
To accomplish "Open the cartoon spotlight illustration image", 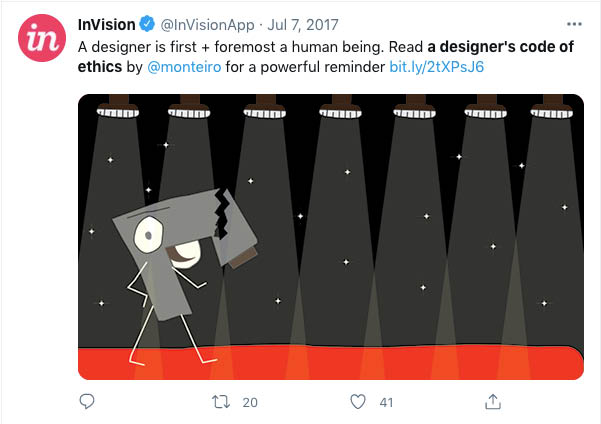I will 331,237.
